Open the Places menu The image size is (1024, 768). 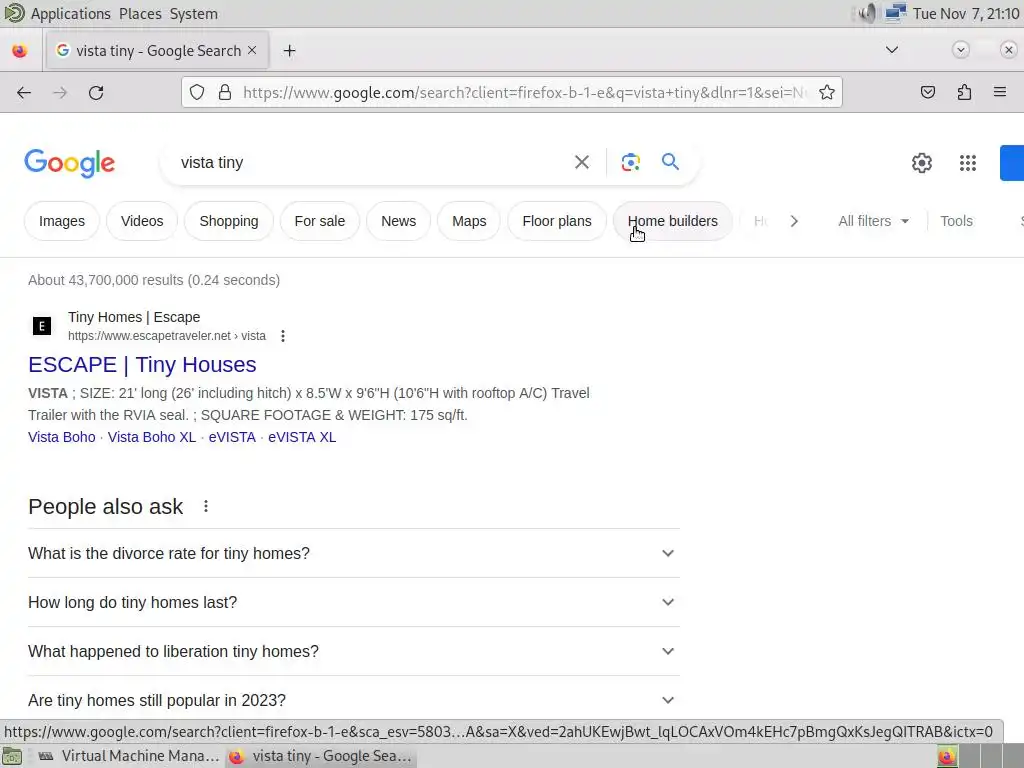coord(140,14)
